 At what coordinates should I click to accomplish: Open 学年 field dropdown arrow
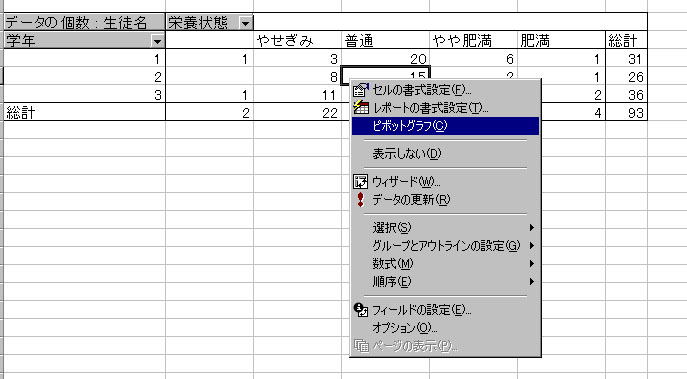[157, 41]
